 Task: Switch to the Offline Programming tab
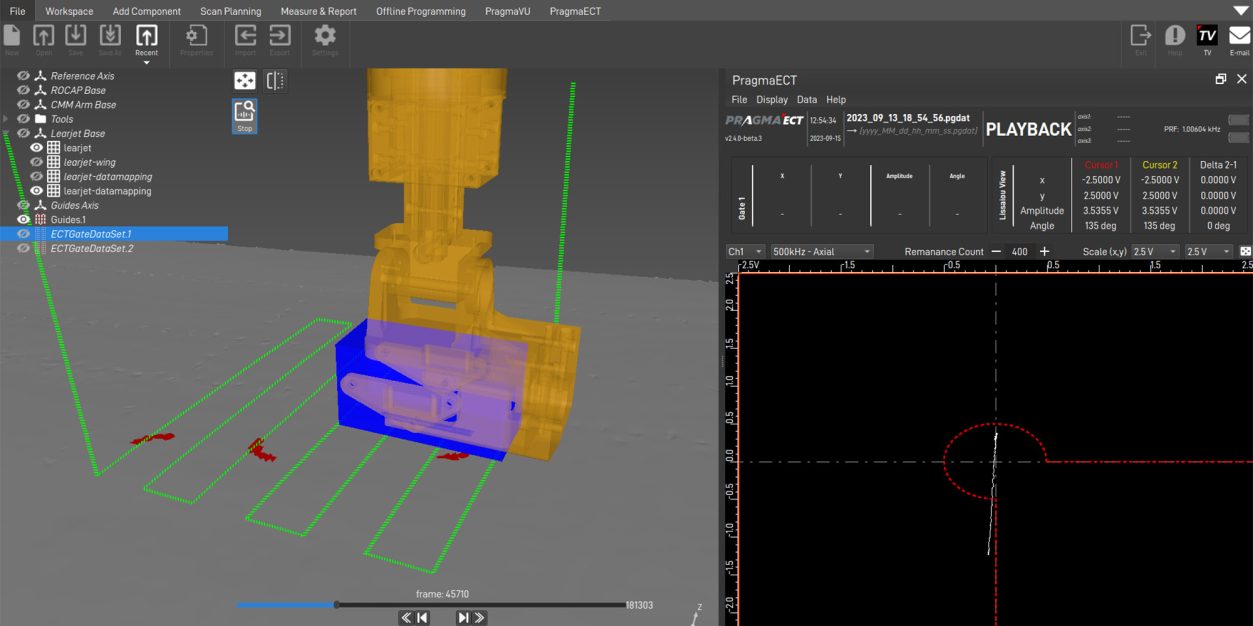tap(421, 11)
